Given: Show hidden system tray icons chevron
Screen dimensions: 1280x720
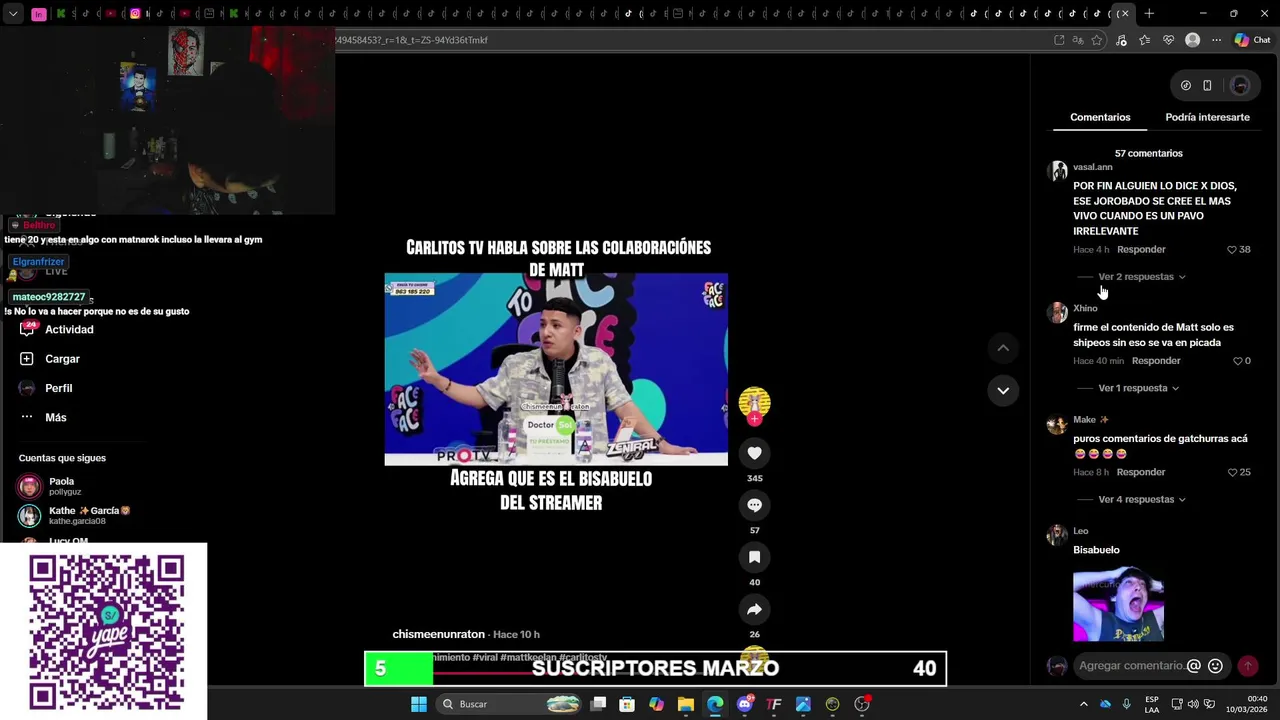Looking at the screenshot, I should click(1083, 704).
